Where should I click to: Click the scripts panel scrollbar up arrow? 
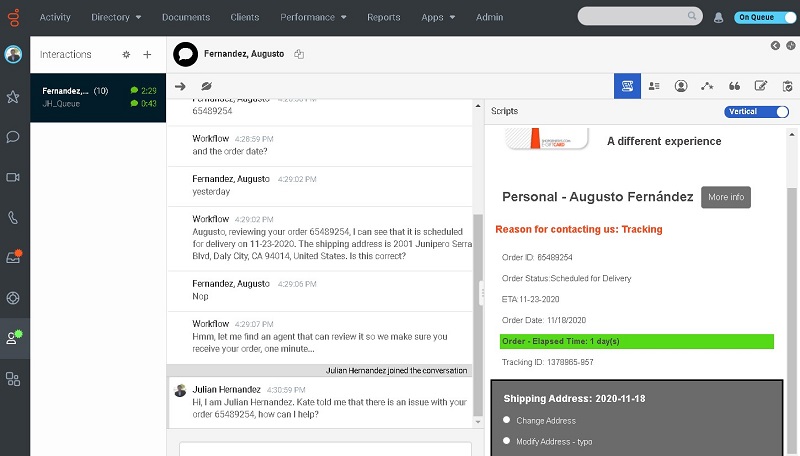click(791, 135)
